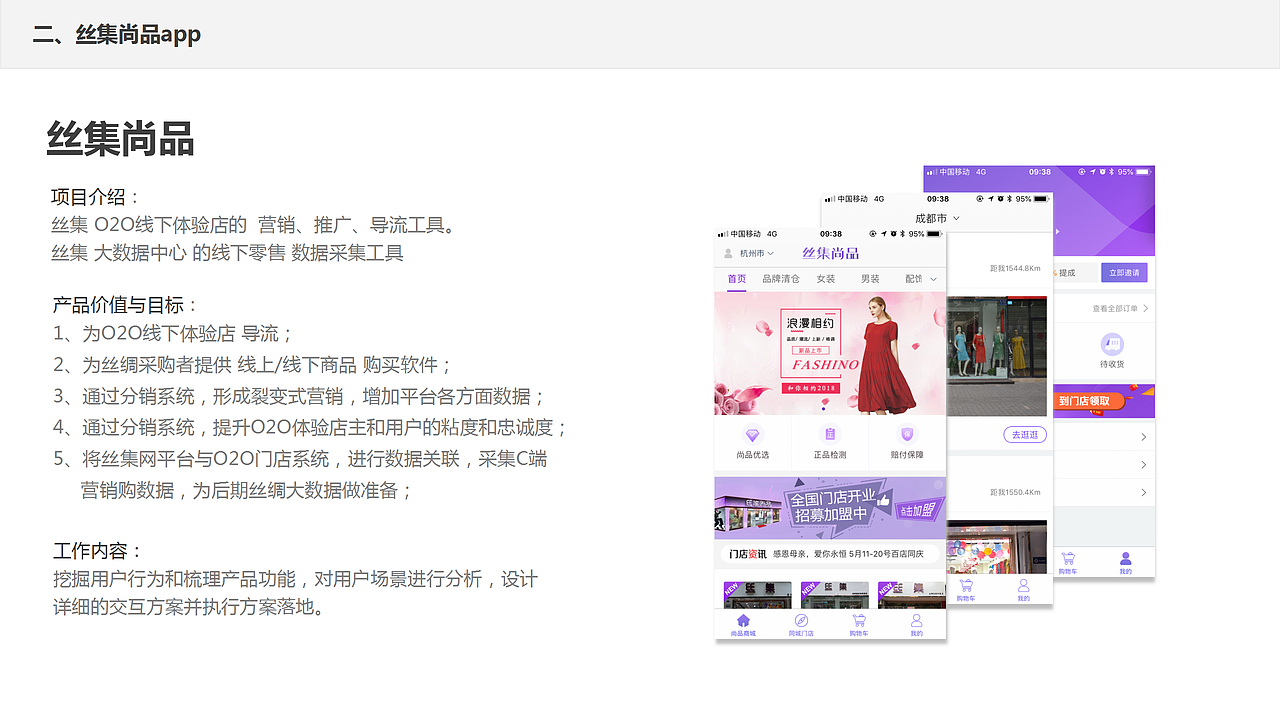
Task: Select the 首页 tab
Action: (x=737, y=279)
